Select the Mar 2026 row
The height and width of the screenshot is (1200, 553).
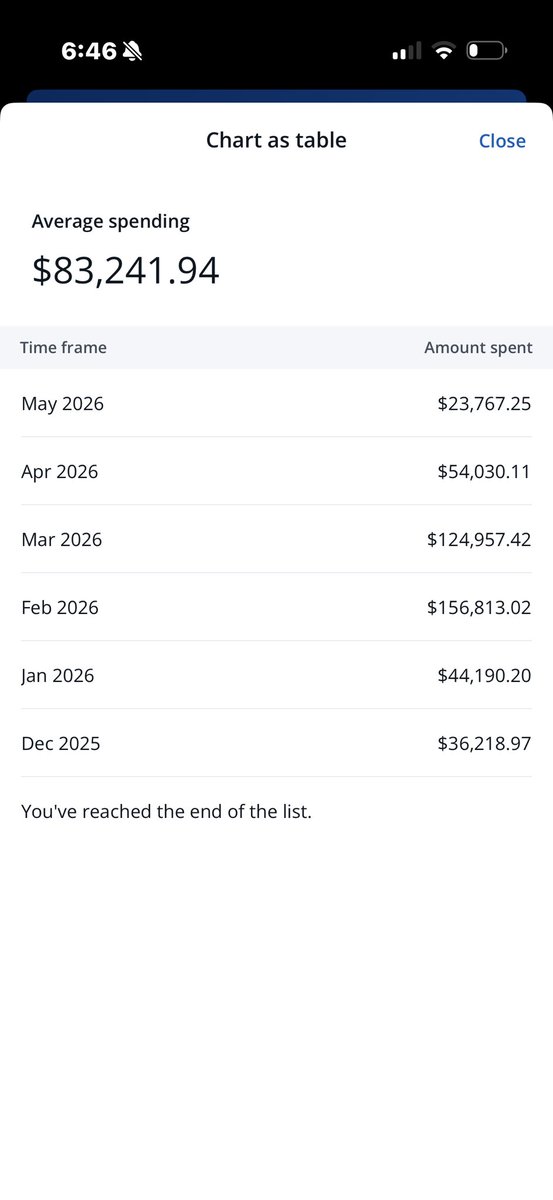click(276, 539)
